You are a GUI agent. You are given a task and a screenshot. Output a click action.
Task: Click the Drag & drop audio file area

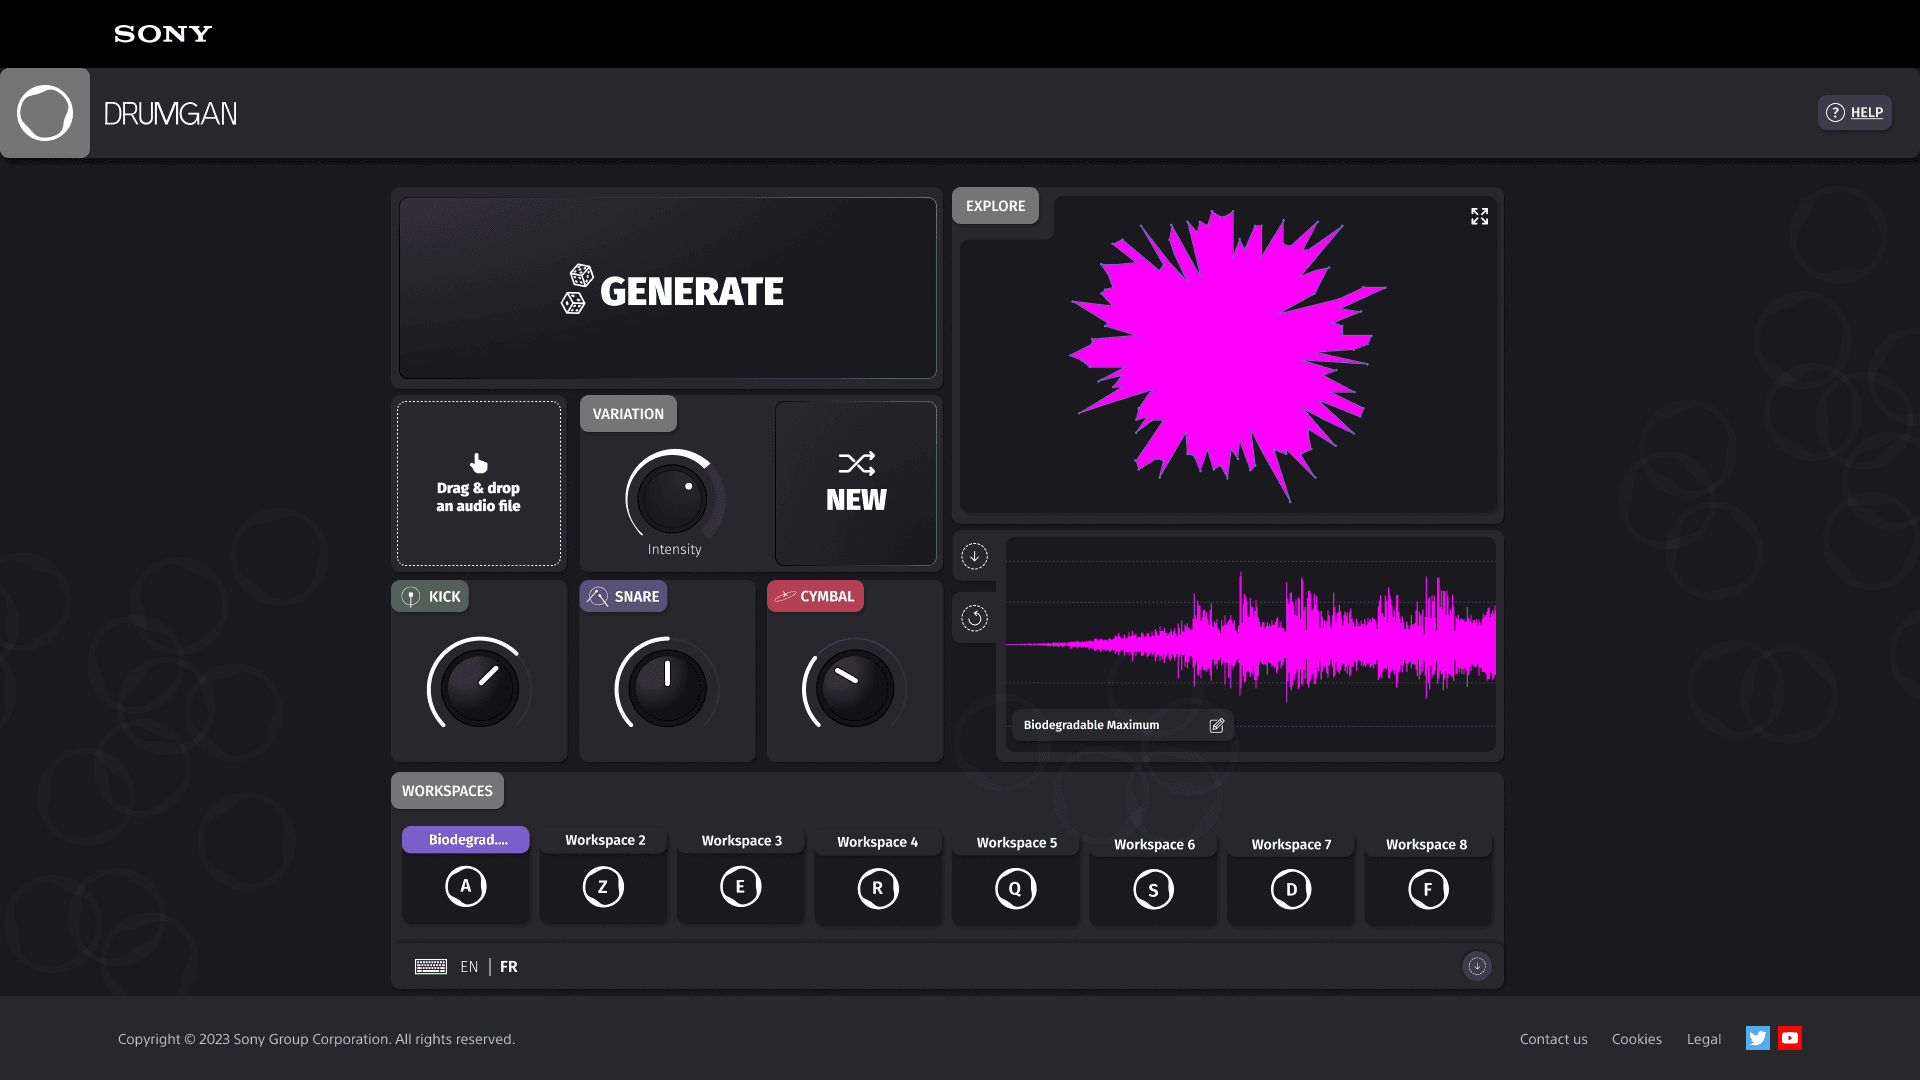(x=478, y=484)
